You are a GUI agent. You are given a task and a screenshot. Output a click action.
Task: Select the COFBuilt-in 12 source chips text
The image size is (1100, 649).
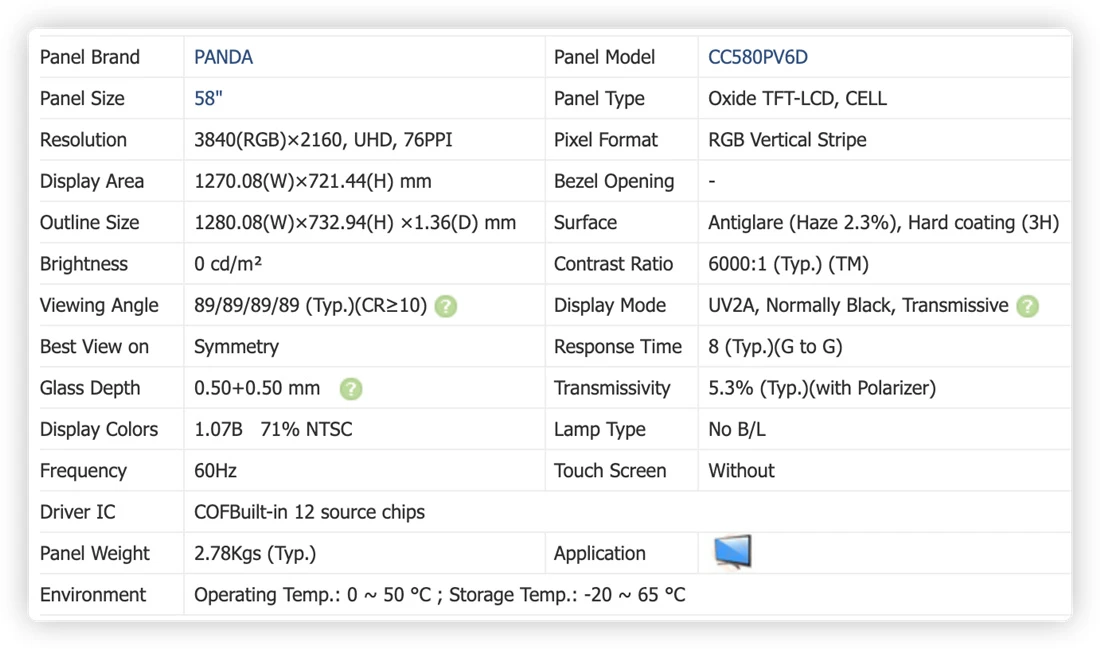(x=309, y=512)
